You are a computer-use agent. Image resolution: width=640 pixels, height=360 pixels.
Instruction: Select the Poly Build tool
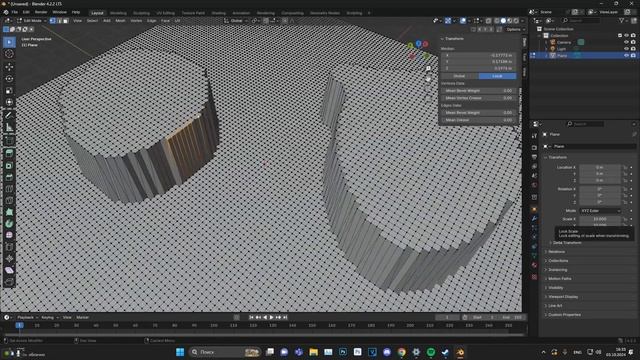(9, 212)
